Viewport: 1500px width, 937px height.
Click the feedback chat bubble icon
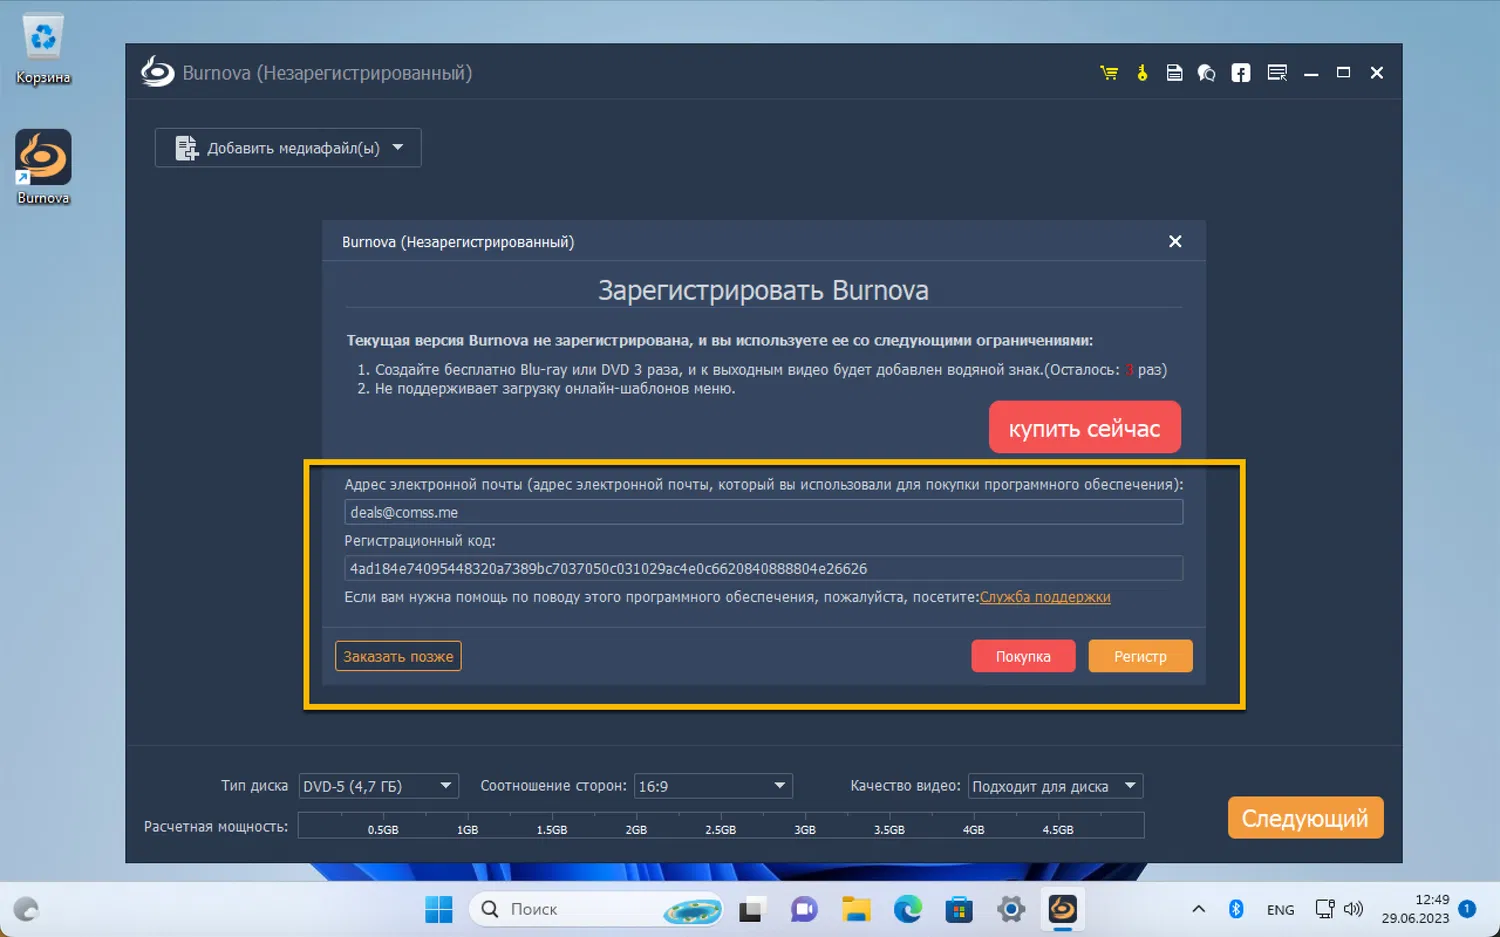(1207, 72)
